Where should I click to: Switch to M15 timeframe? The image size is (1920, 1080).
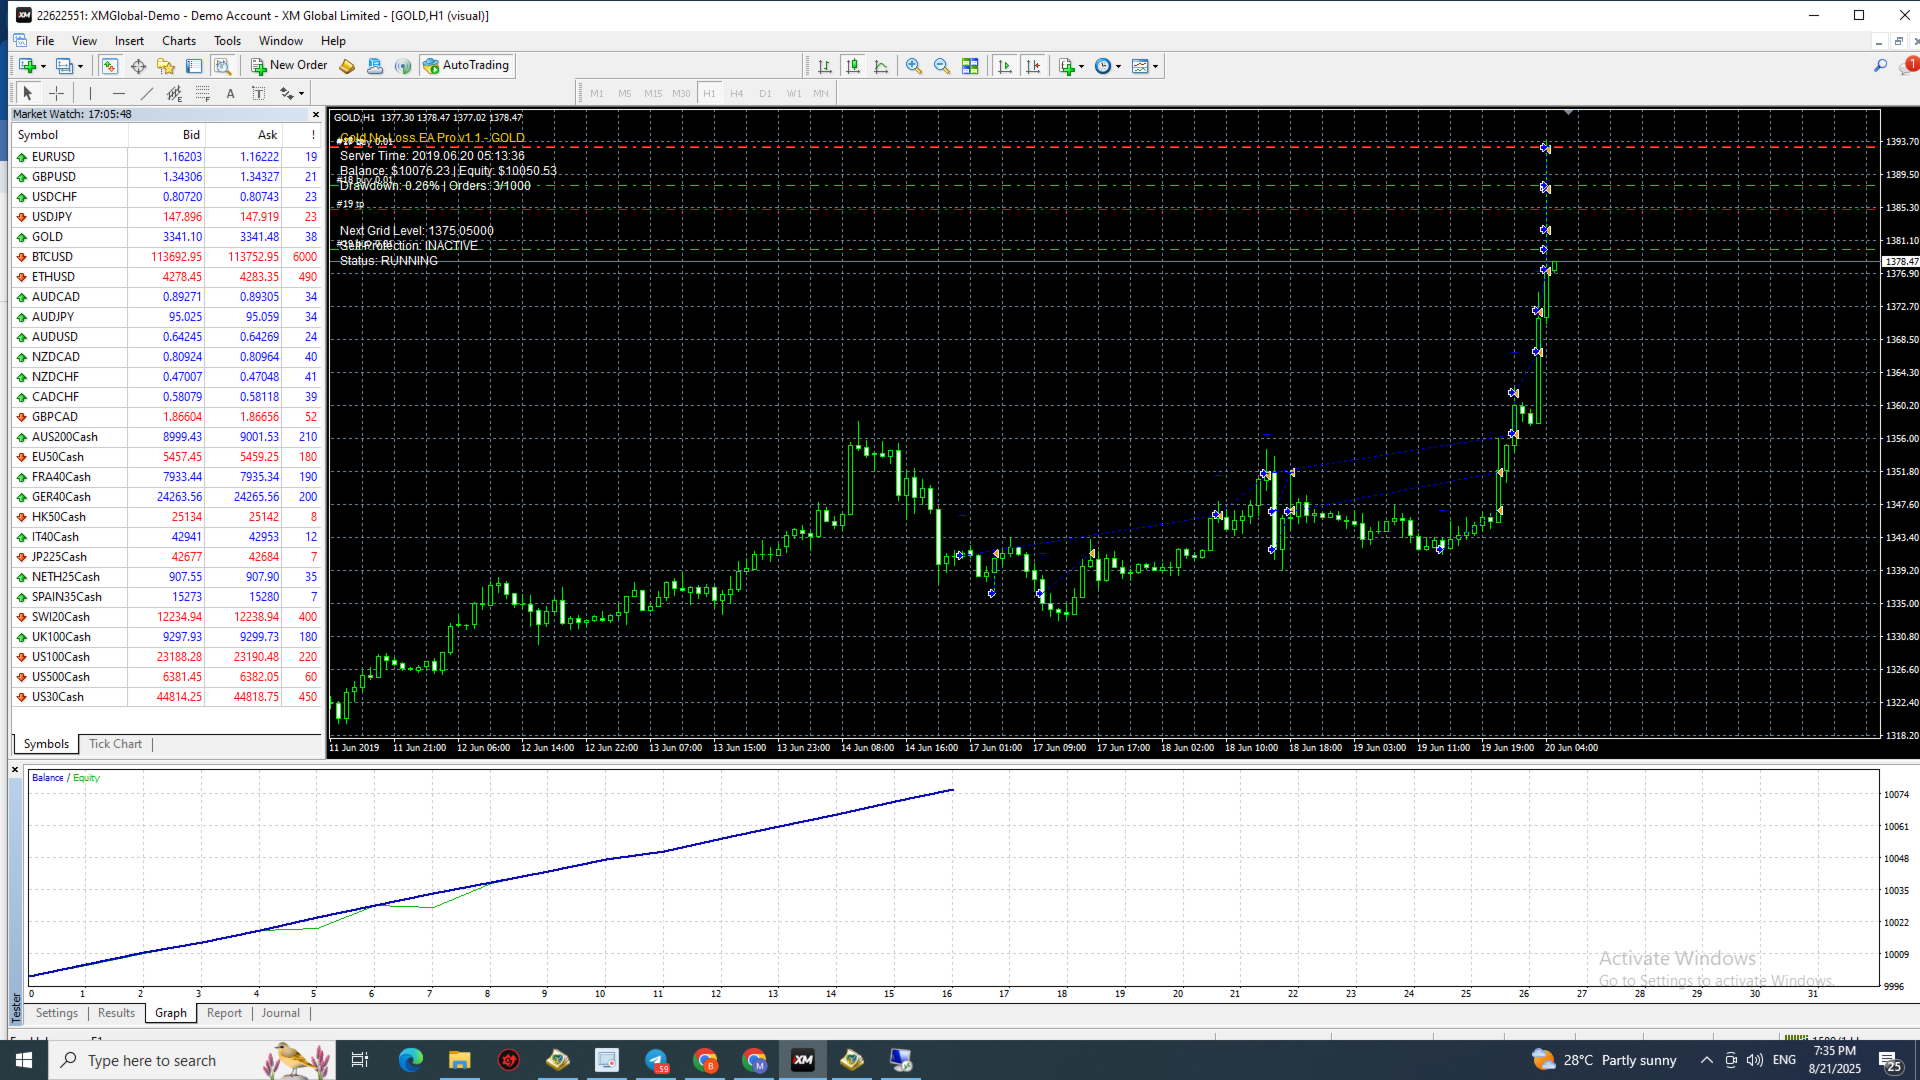[x=653, y=94]
